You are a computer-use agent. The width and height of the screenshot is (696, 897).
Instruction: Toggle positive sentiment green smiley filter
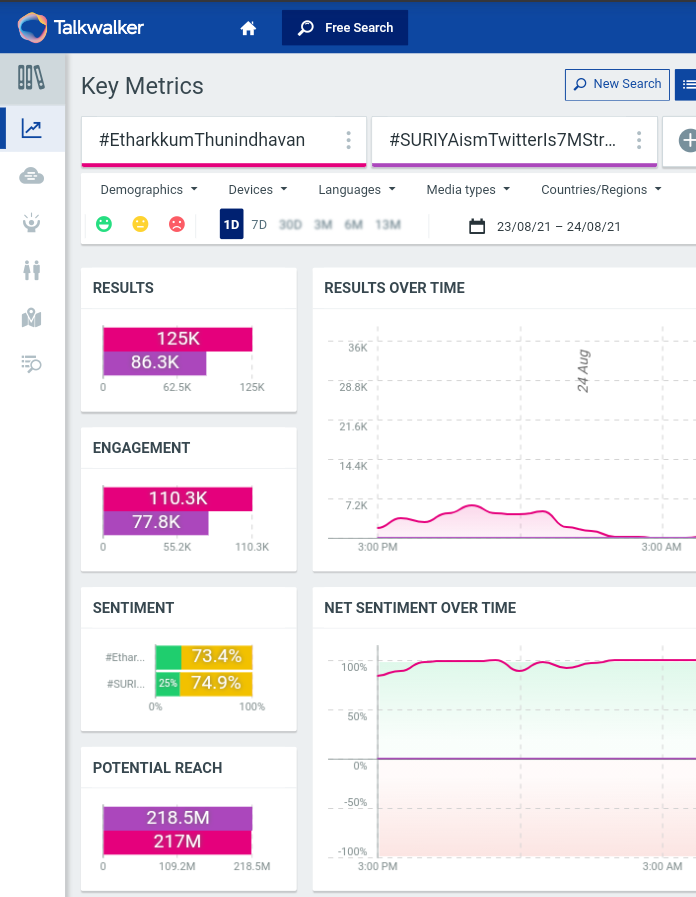point(104,224)
